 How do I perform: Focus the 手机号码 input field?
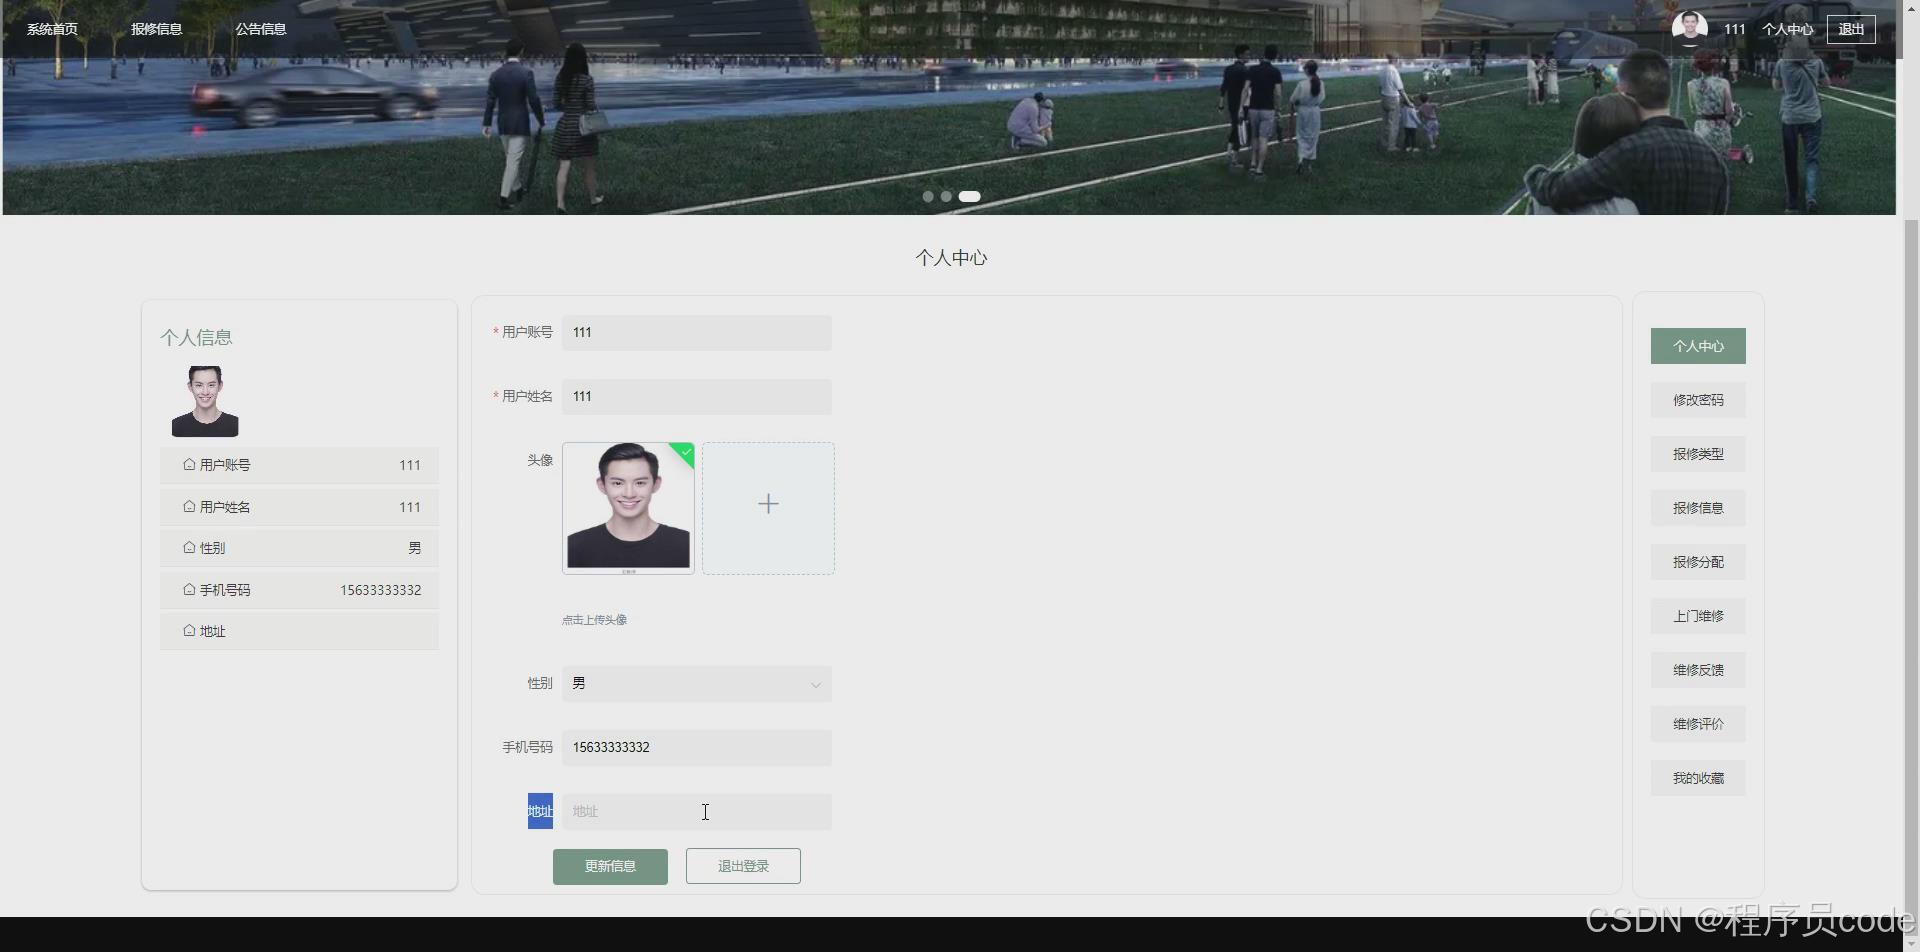coord(696,748)
